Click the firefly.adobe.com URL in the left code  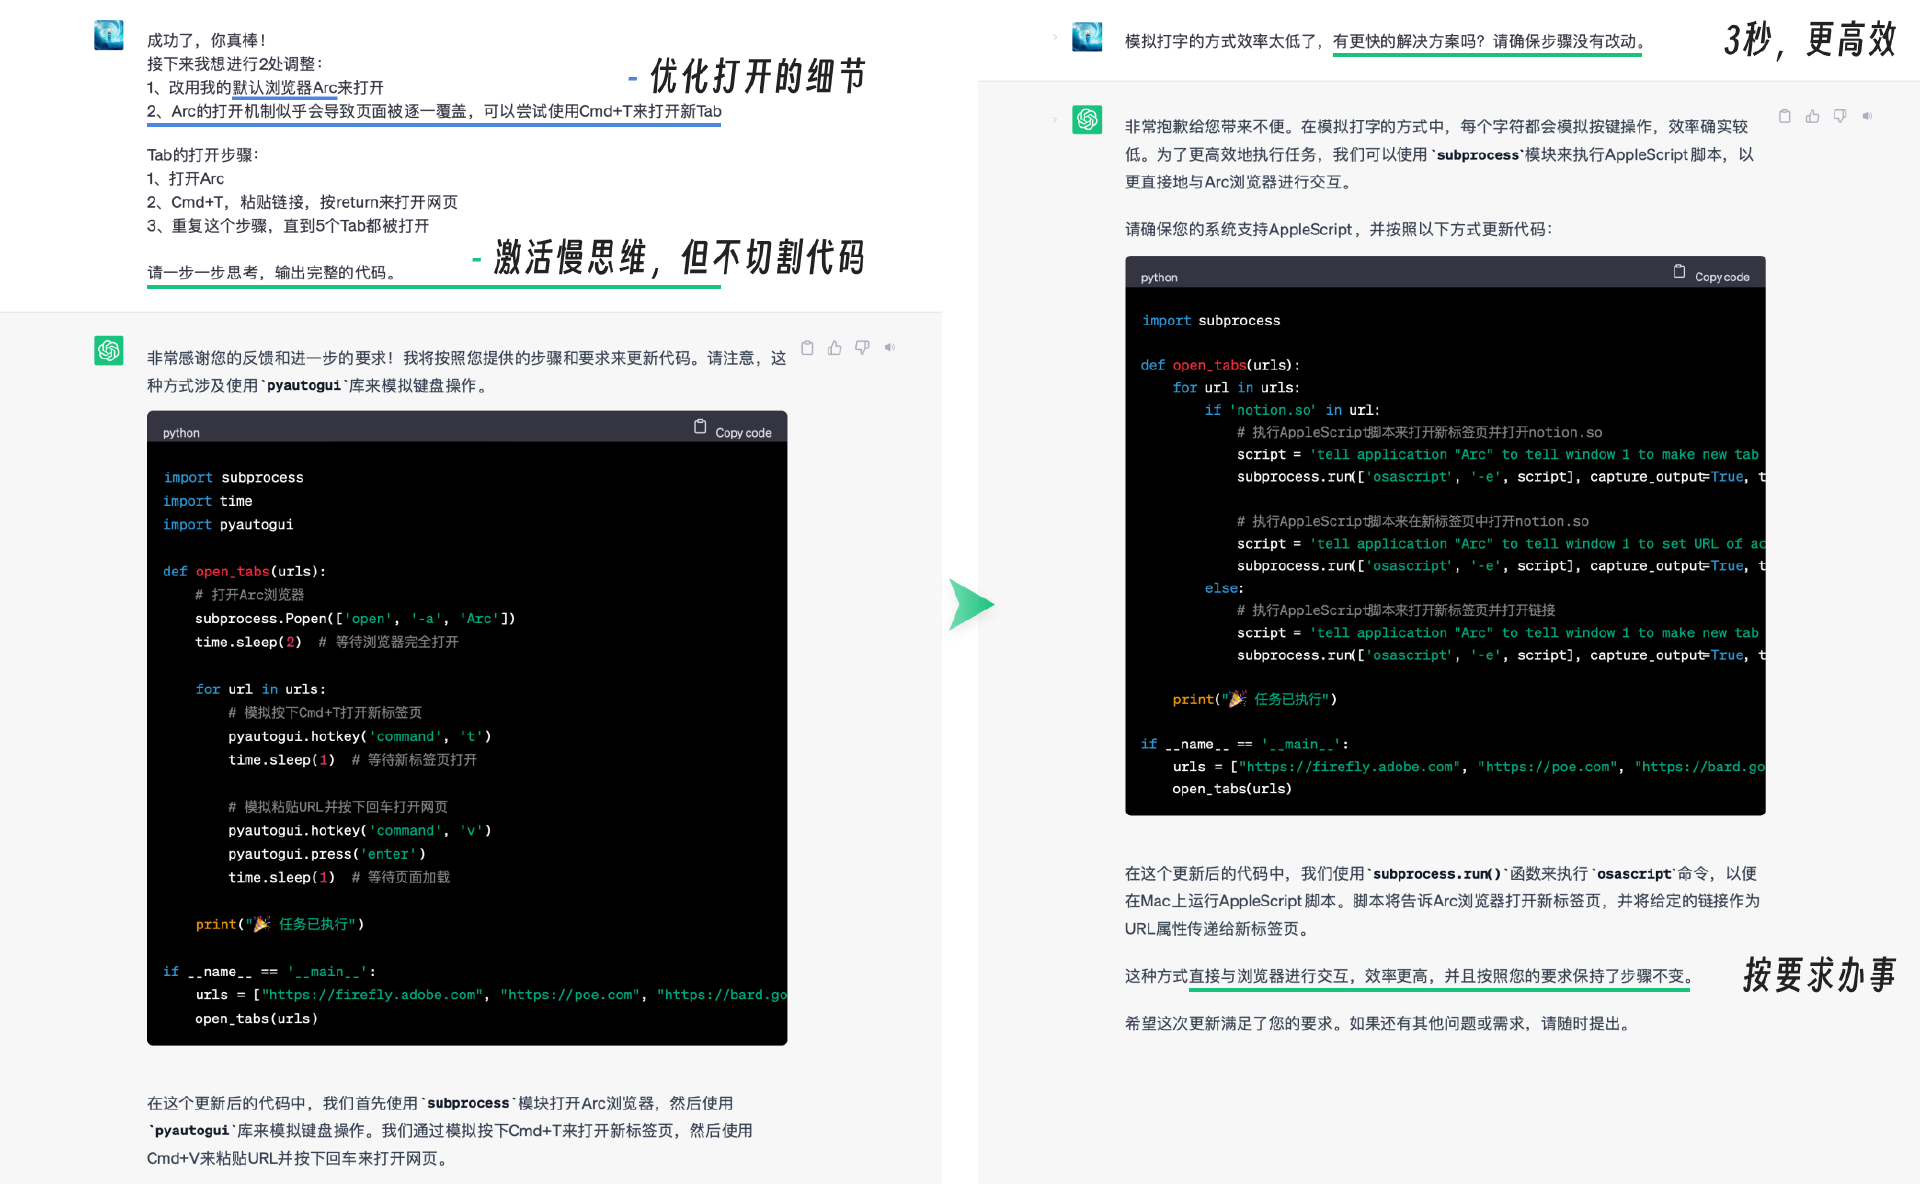pyautogui.click(x=374, y=995)
